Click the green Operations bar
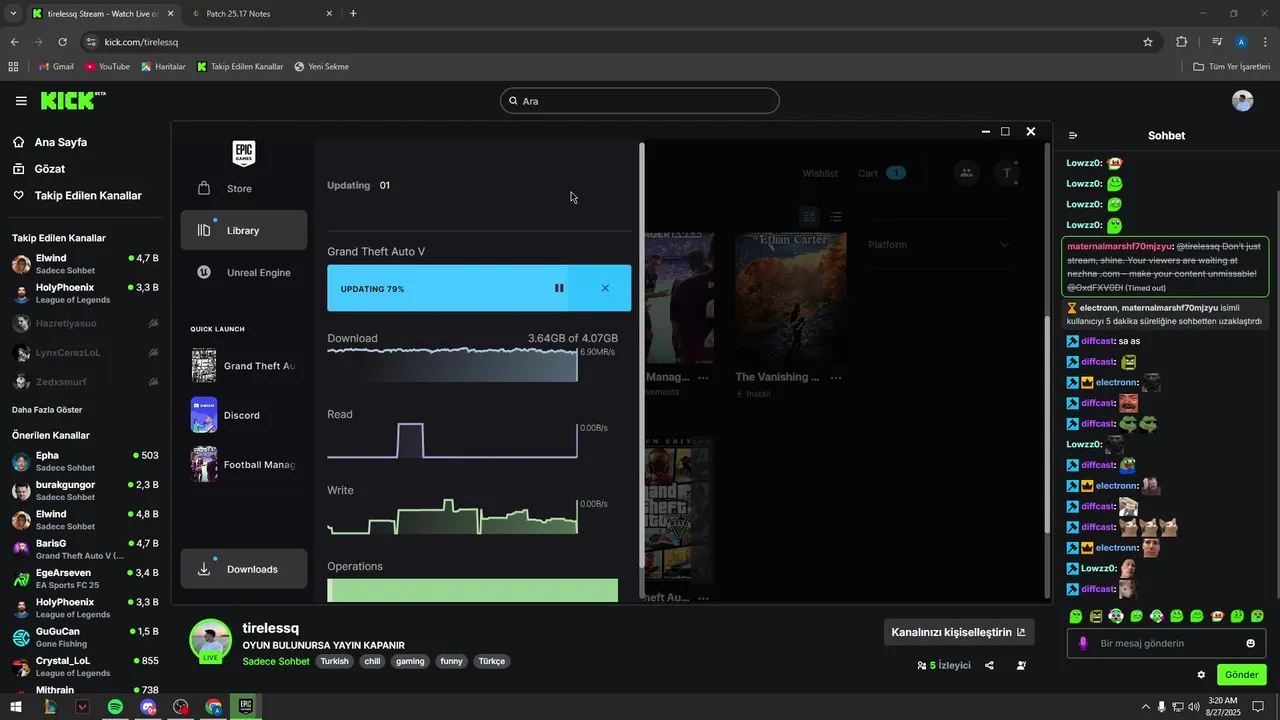 tap(472, 590)
